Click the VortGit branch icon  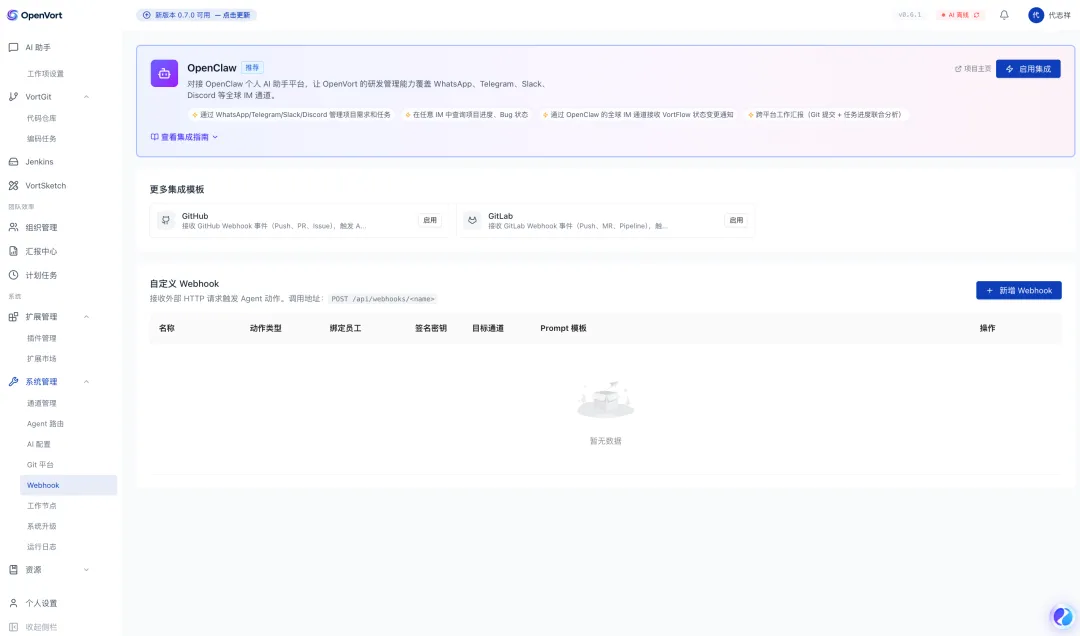point(13,97)
